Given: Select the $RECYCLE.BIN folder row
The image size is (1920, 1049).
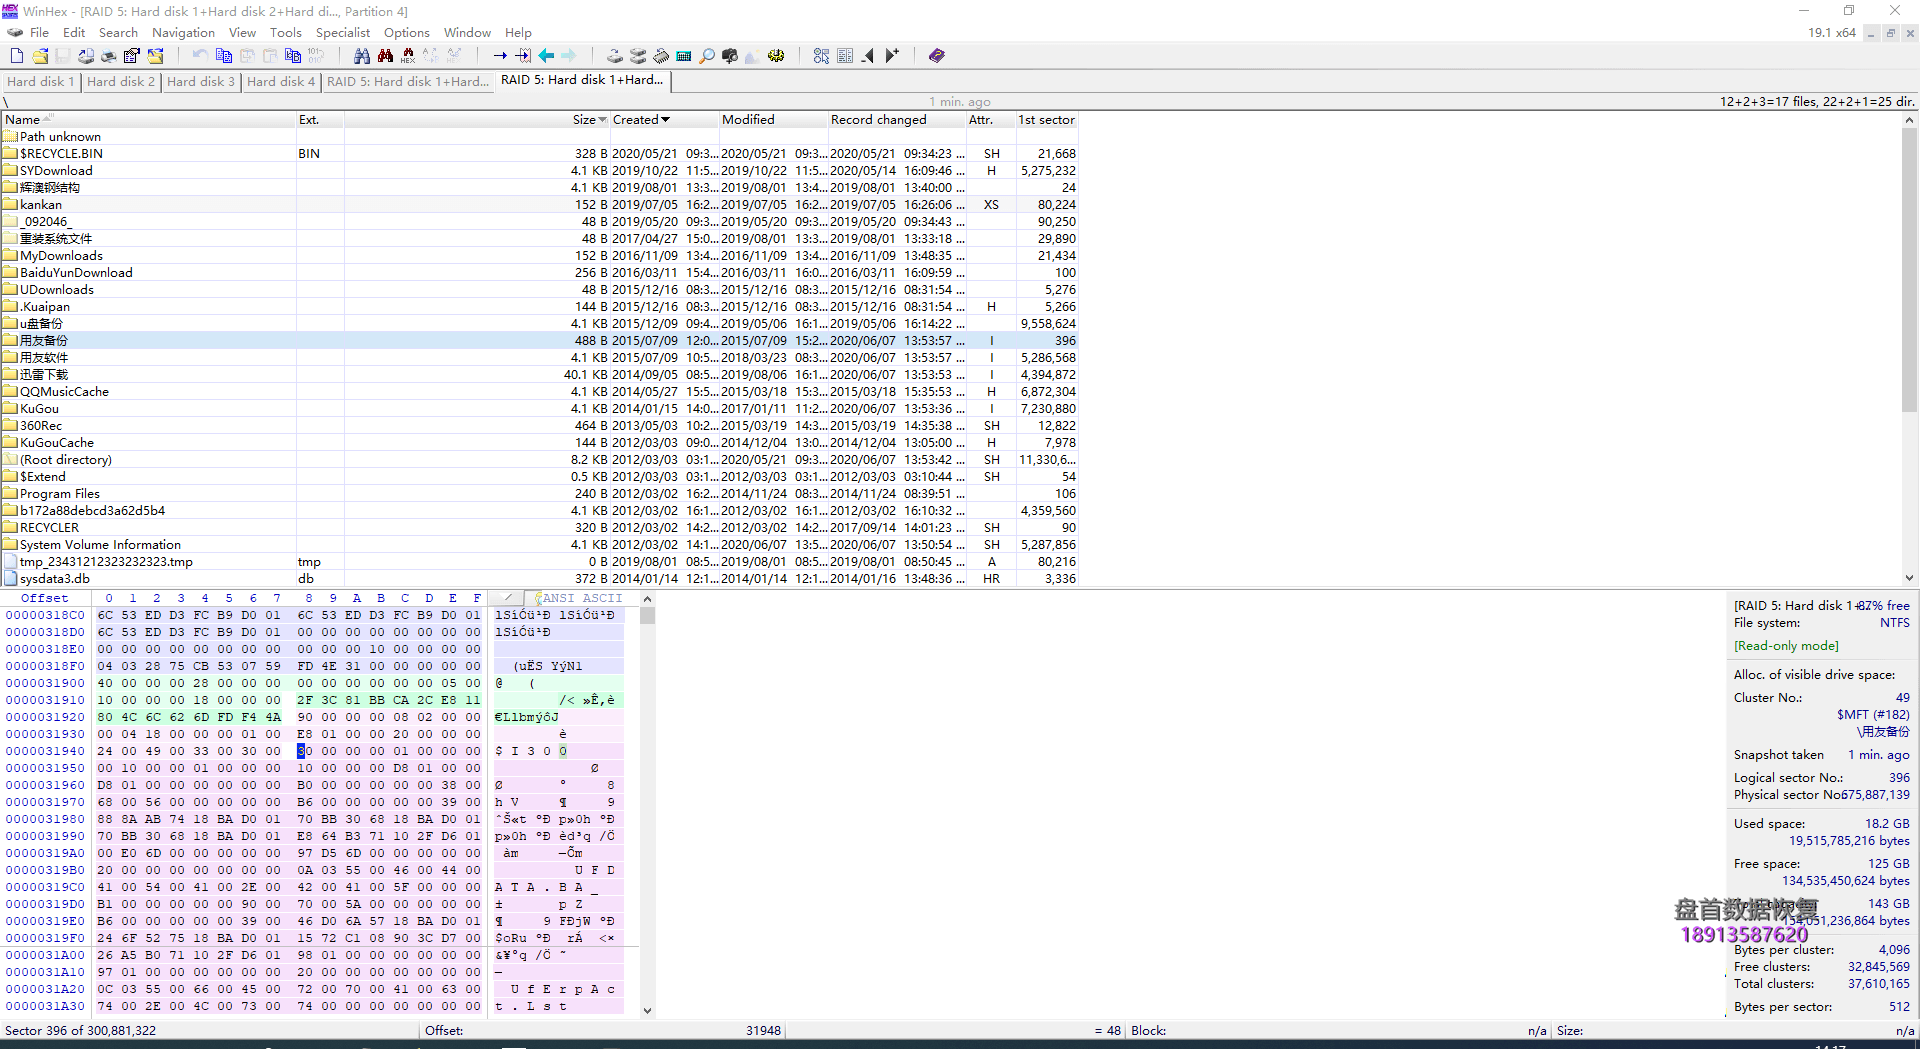Looking at the screenshot, I should pyautogui.click(x=540, y=154).
